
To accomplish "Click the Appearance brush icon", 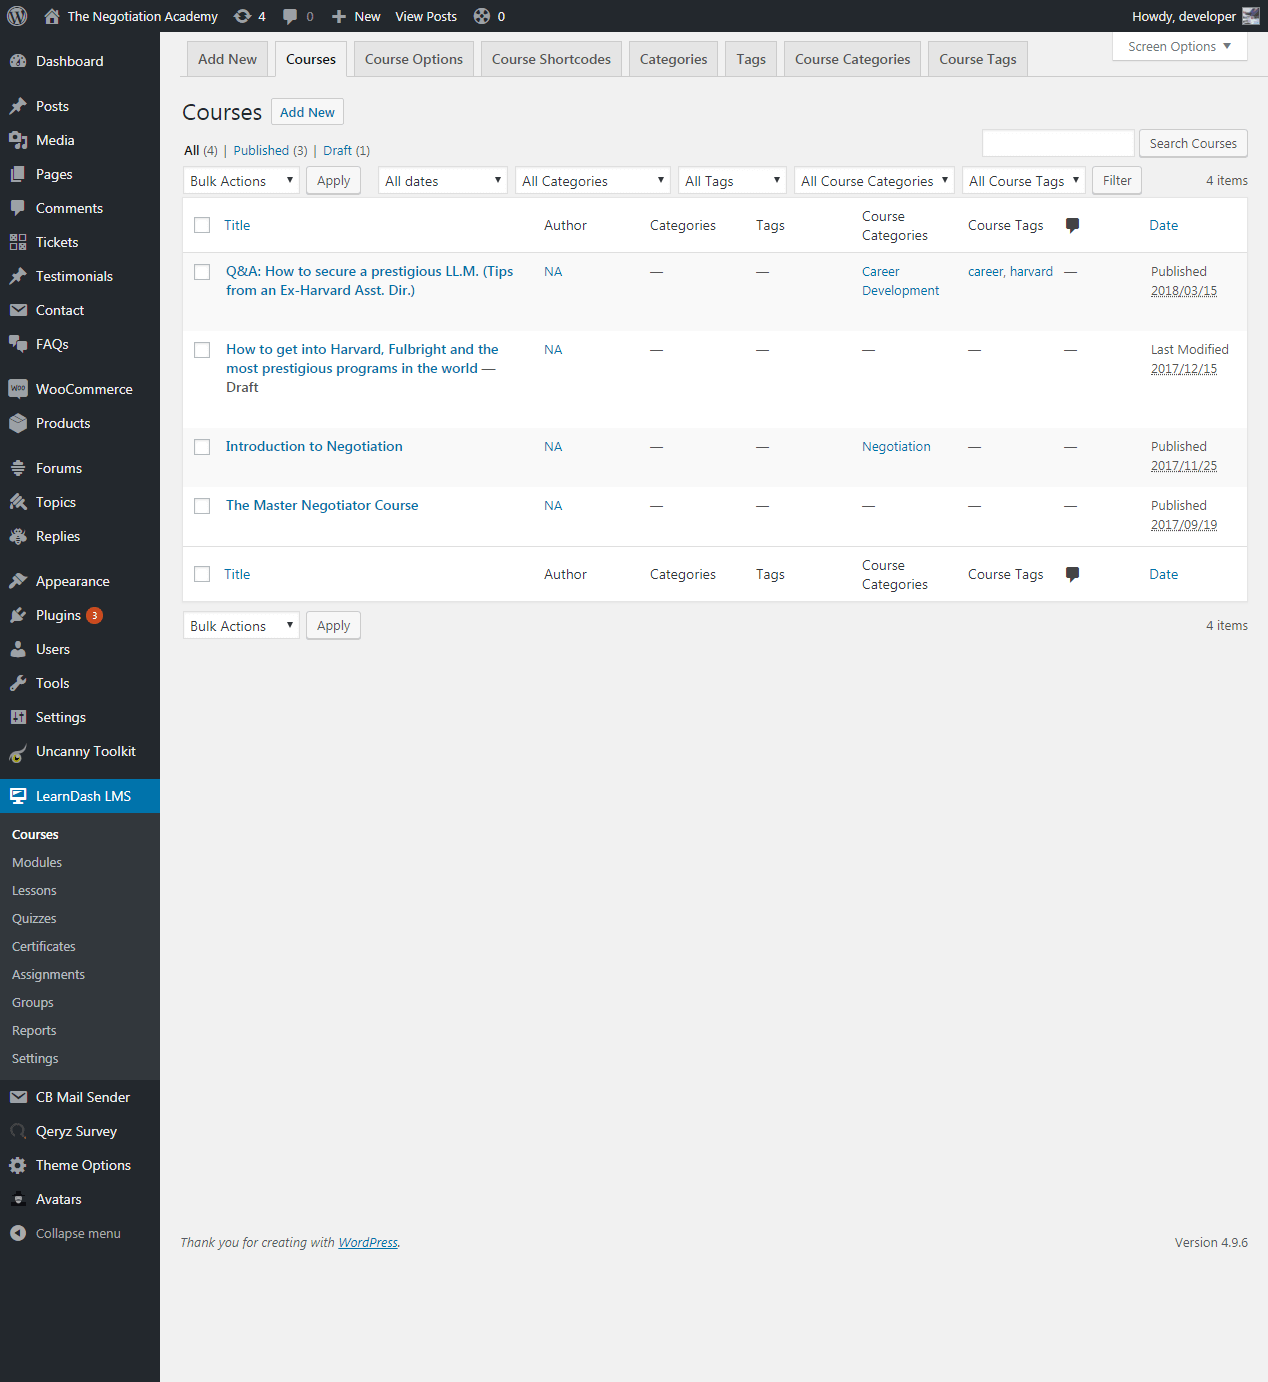I will (18, 581).
